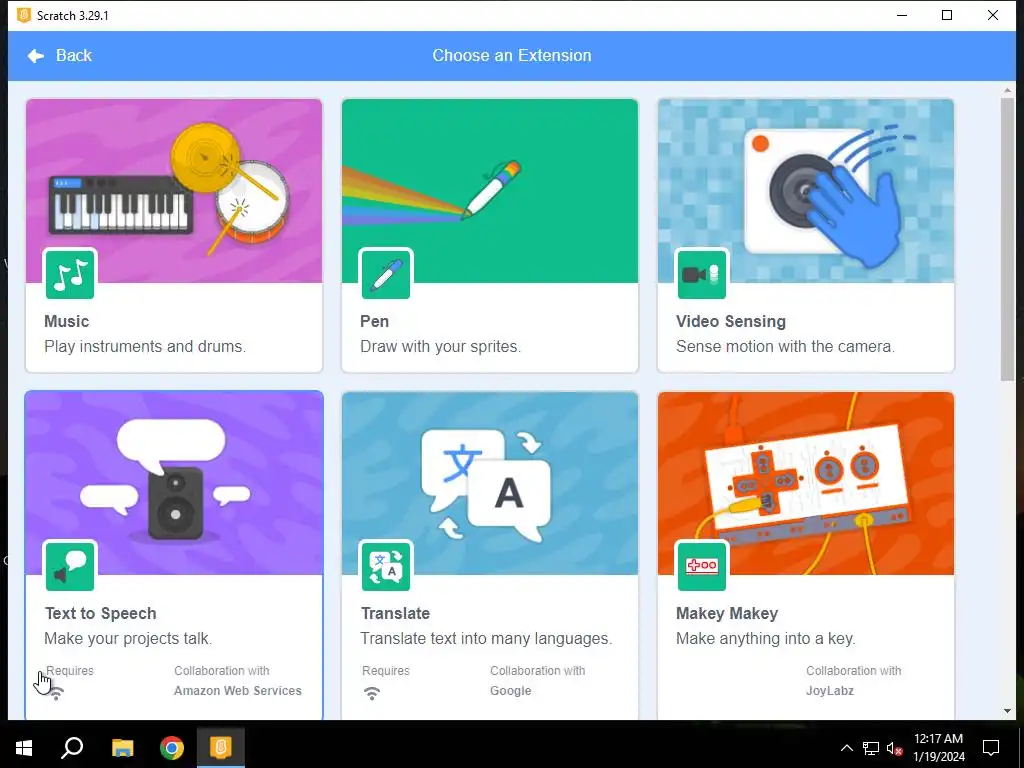This screenshot has width=1024, height=768.
Task: Select the Pen extension icon badge
Action: (386, 274)
